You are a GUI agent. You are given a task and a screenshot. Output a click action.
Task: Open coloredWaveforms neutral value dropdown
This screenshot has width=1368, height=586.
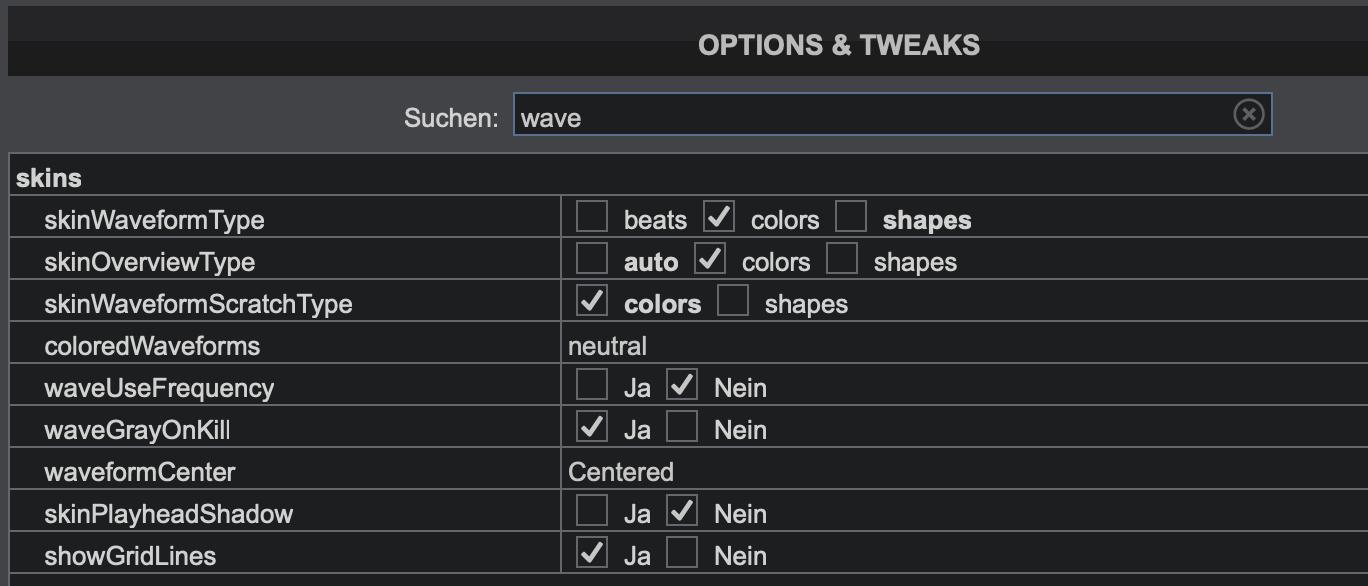(607, 346)
